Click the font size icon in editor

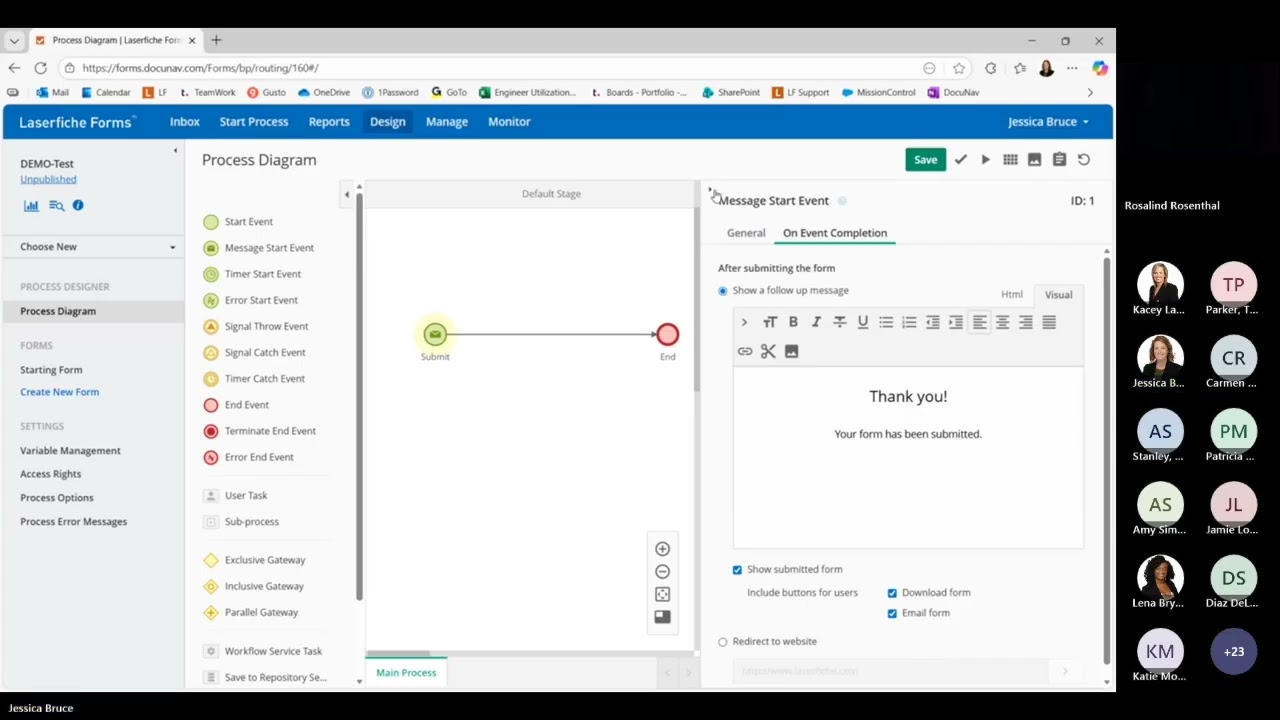[770, 322]
